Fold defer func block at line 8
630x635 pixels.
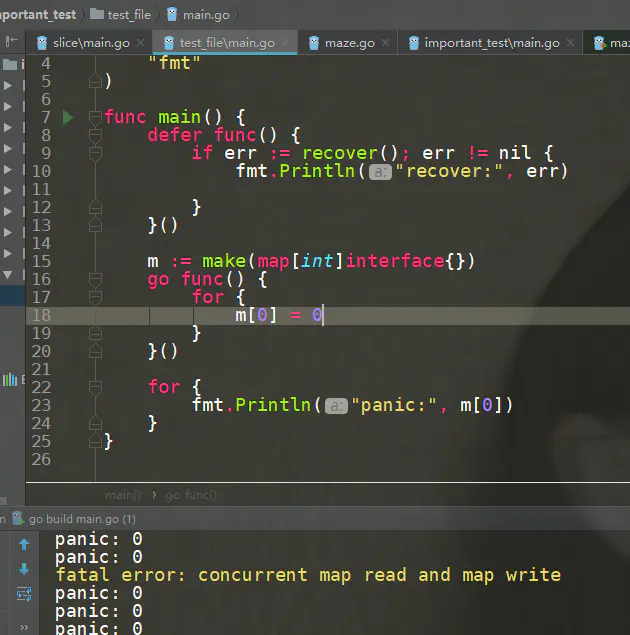pyautogui.click(x=95, y=135)
